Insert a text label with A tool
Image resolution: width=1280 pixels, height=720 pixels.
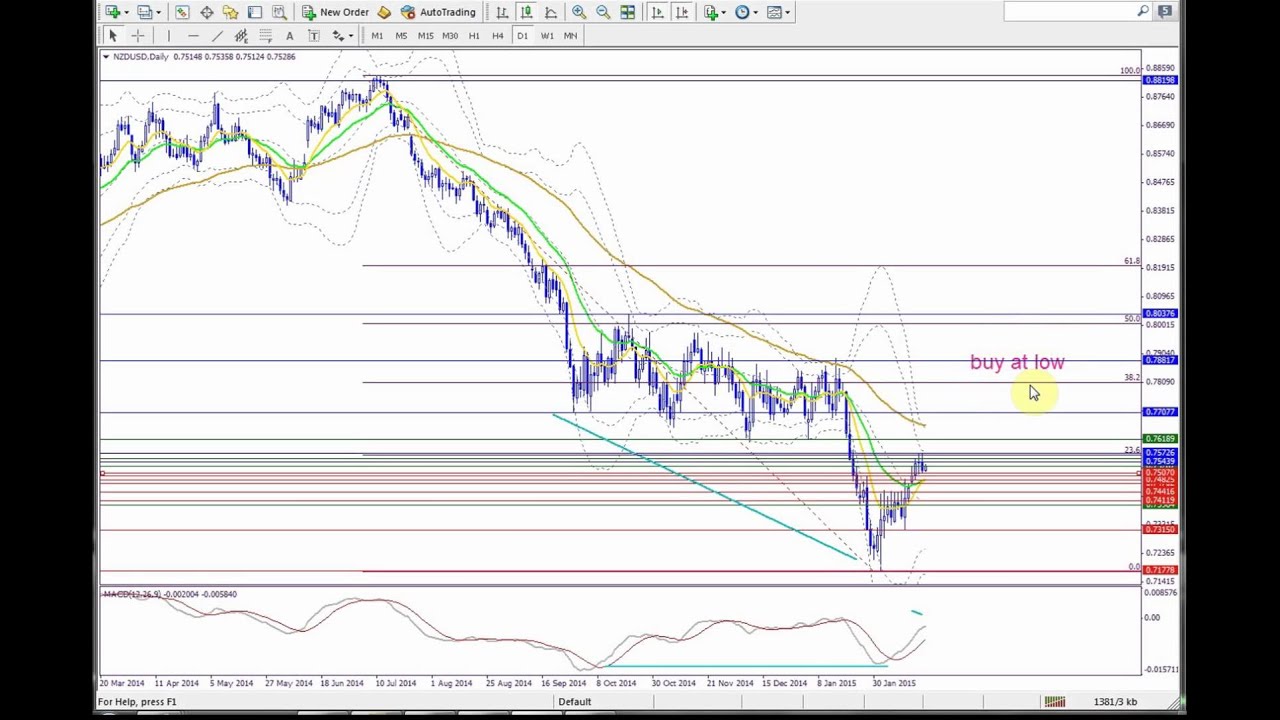pos(289,36)
